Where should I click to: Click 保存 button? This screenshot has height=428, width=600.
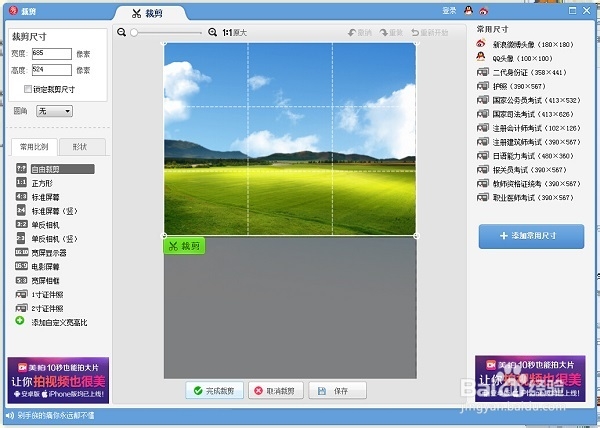pyautogui.click(x=338, y=391)
